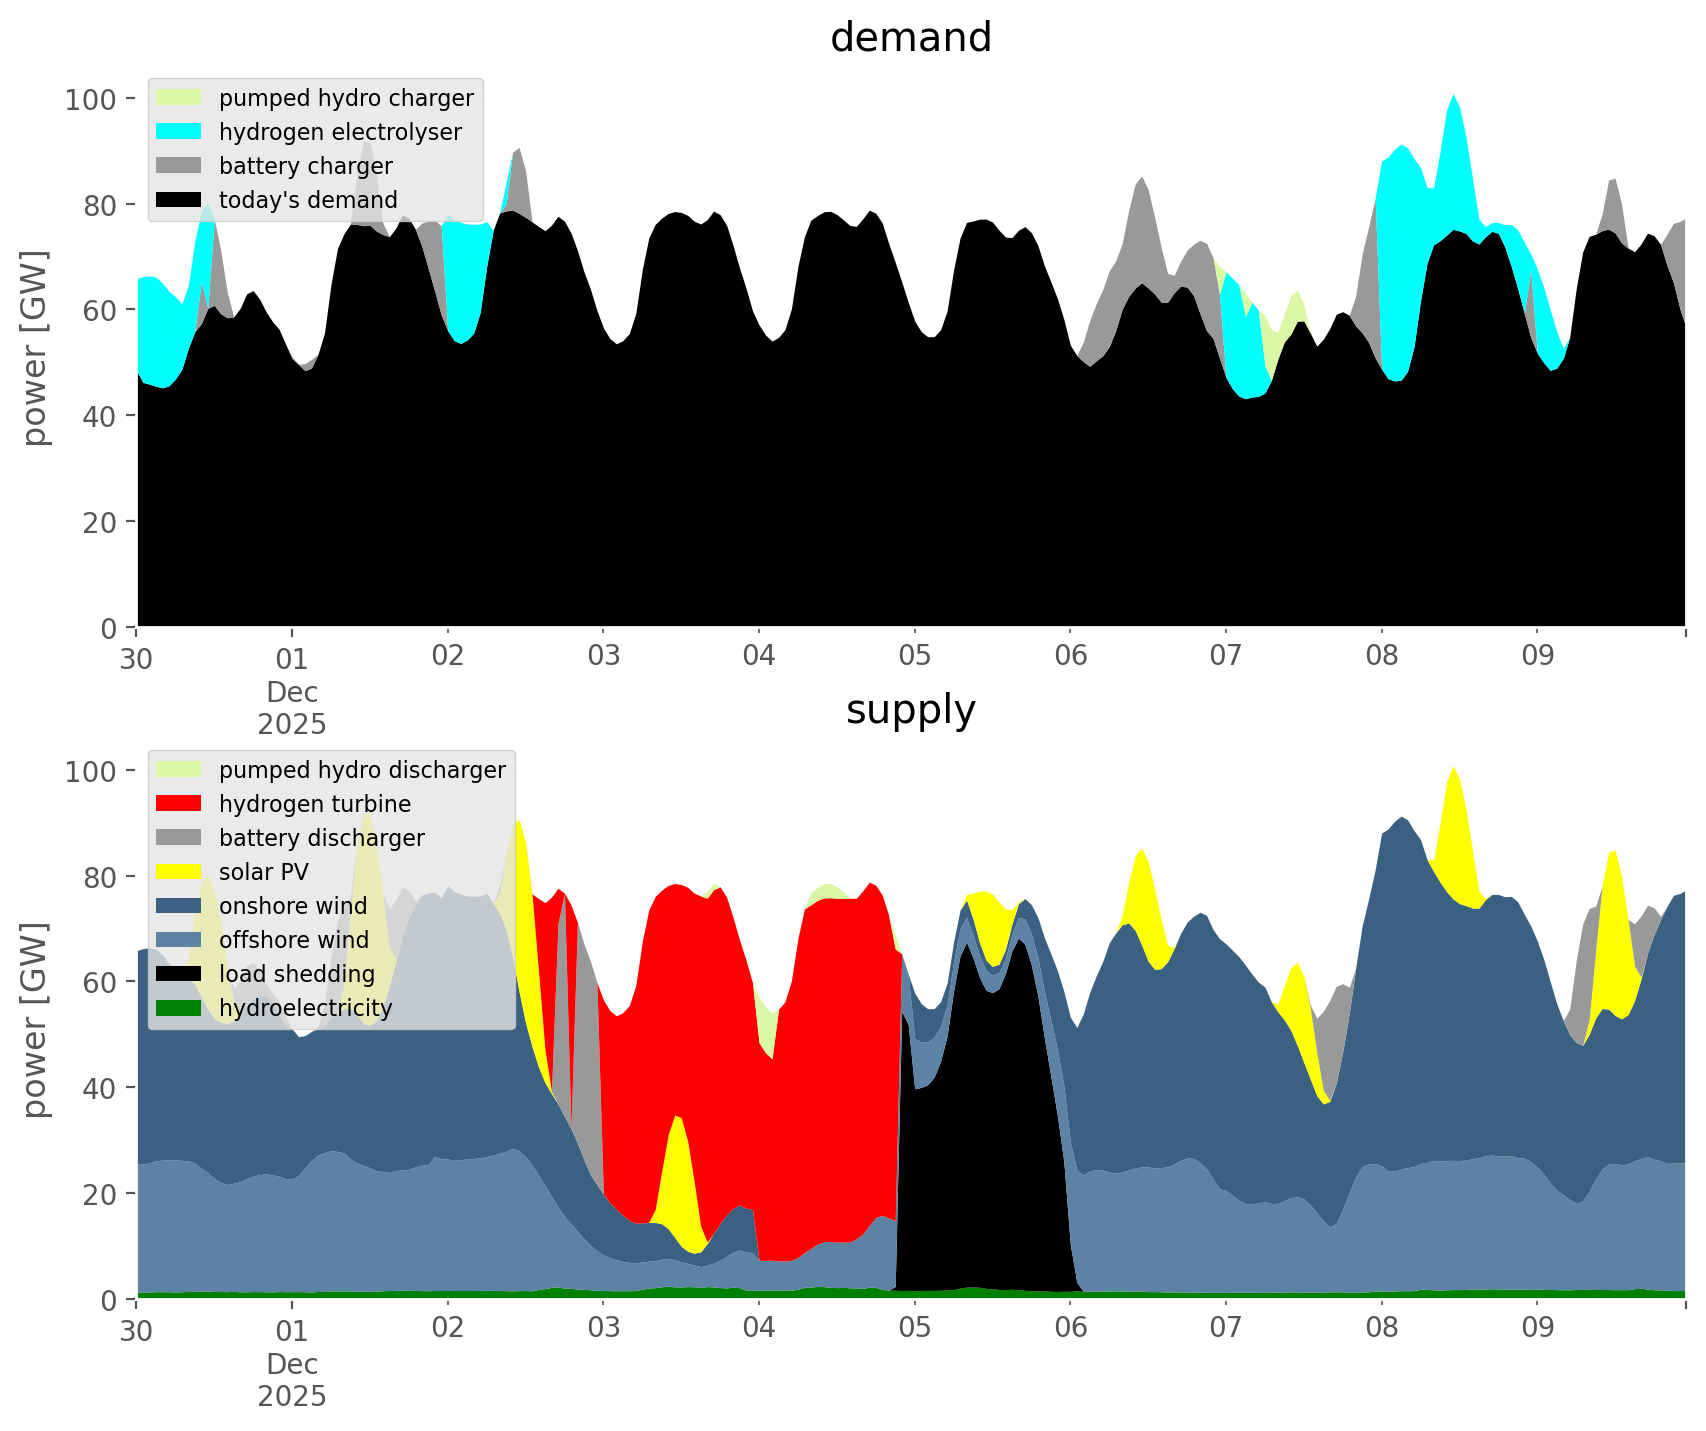Click the offshore wind legend swatch
The image size is (1706, 1431).
pyautogui.click(x=179, y=940)
